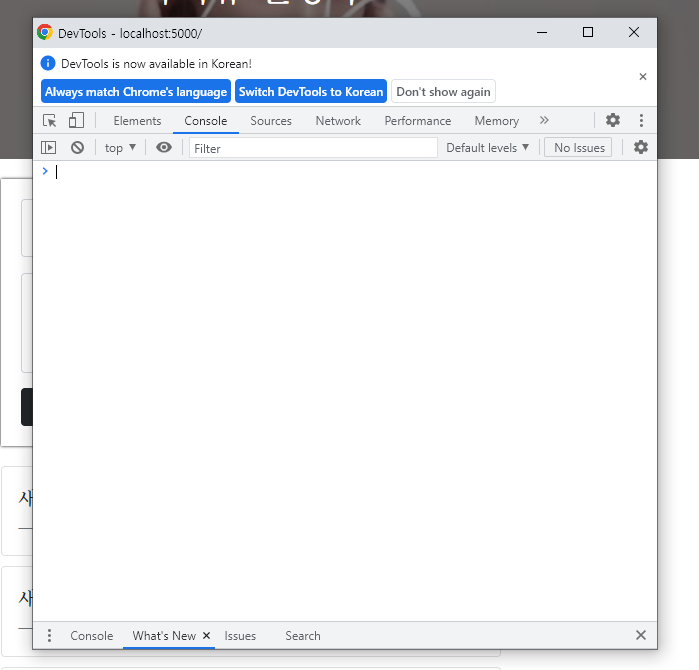The image size is (699, 670).
Task: Focus the console Filter input field
Action: [x=313, y=148]
